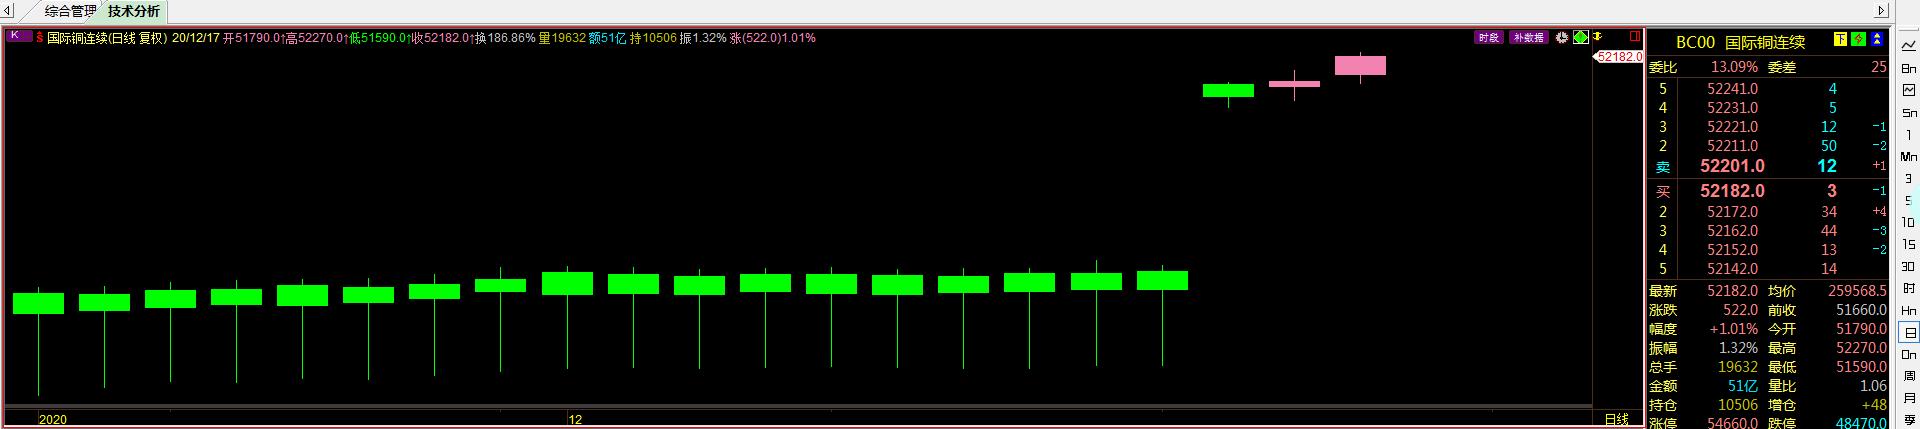Click the tab bar right scroll arrow
This screenshot has height=429, width=1920.
[x=1880, y=11]
